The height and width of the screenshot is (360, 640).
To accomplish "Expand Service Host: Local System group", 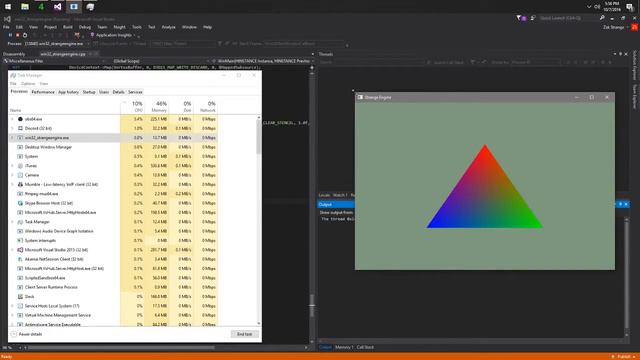I will click(x=12, y=306).
